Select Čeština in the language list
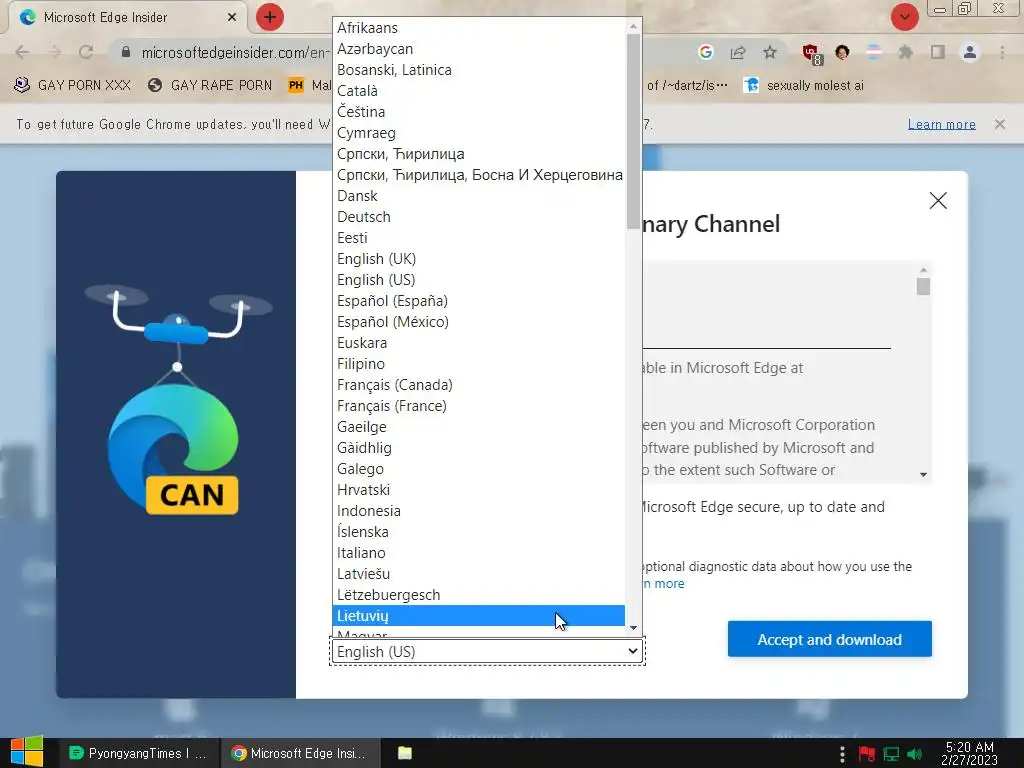1024x768 pixels. 479,112
